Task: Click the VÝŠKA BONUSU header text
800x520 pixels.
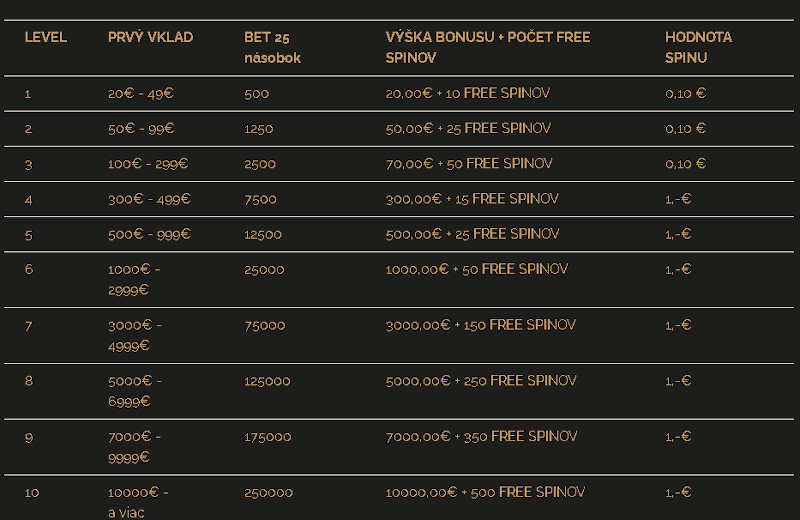Action: [440, 37]
